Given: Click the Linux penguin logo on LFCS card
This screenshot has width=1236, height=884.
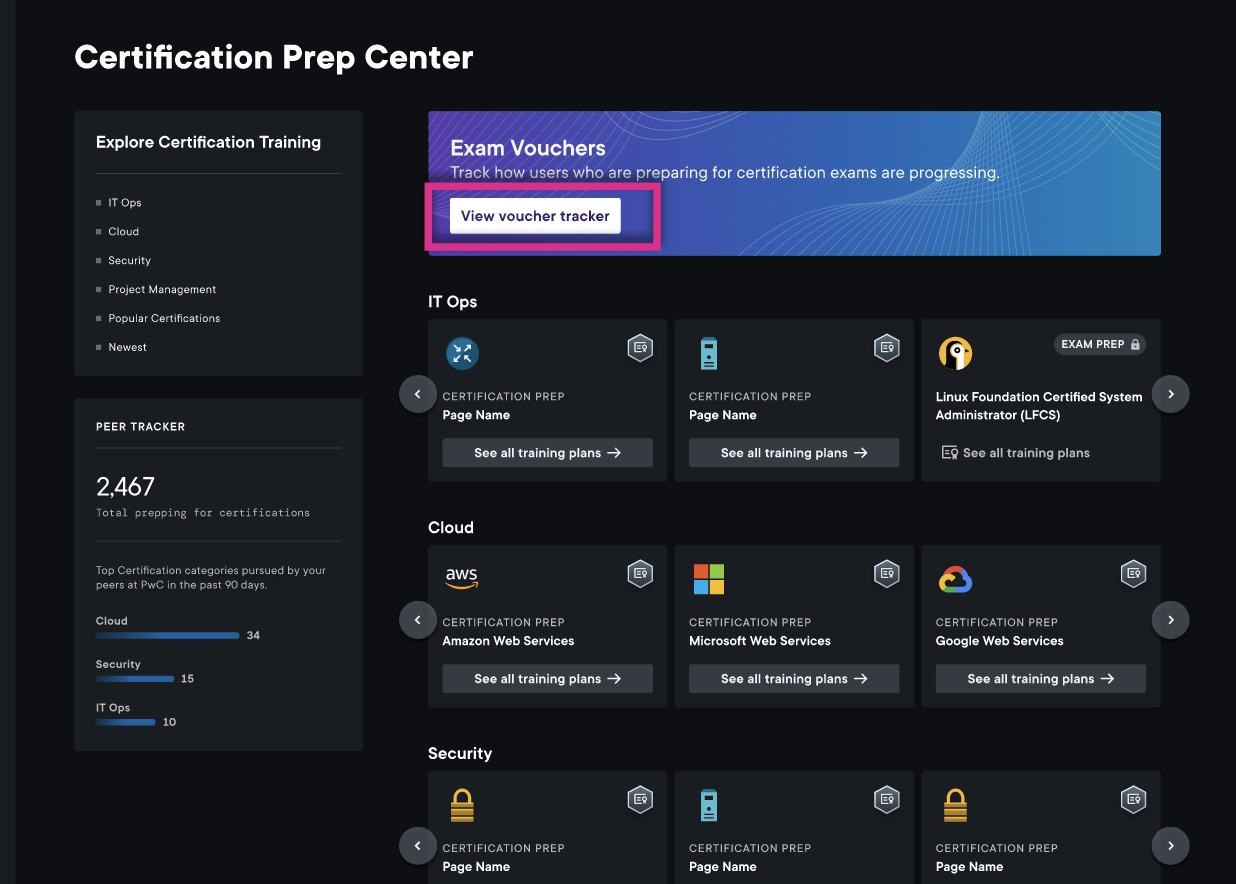Looking at the screenshot, I should pyautogui.click(x=955, y=353).
